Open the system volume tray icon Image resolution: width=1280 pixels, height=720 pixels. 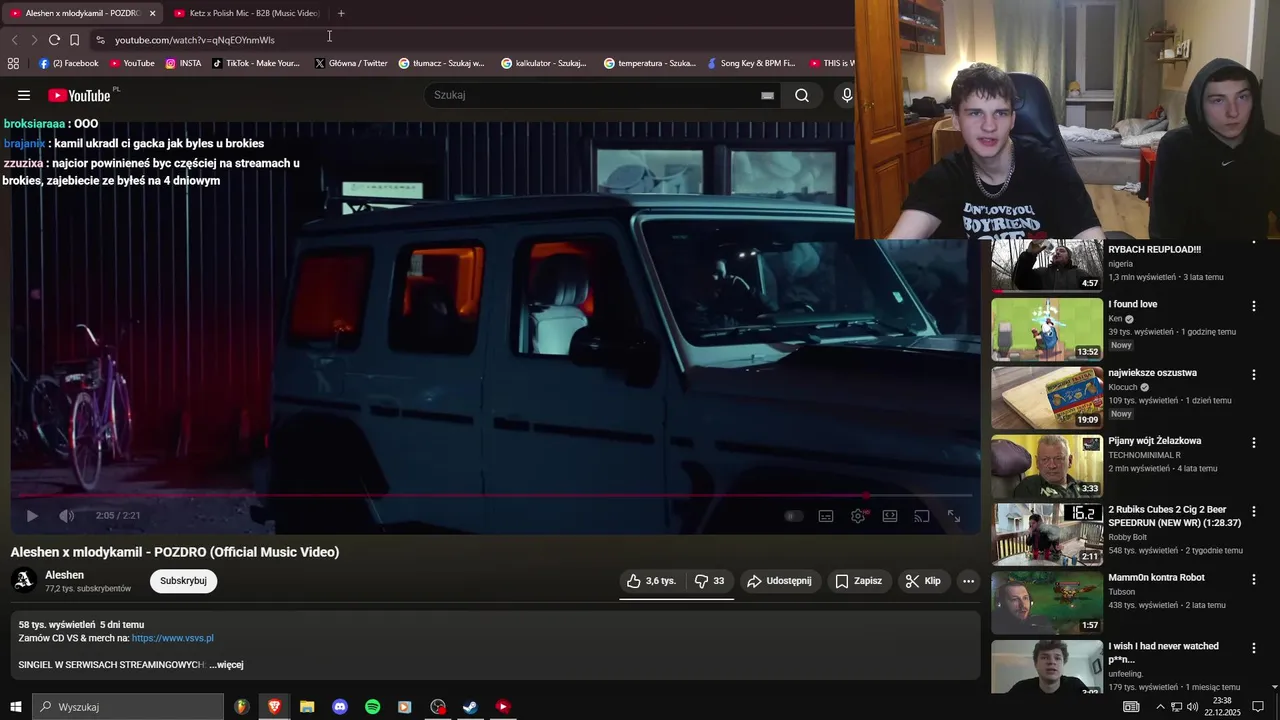pyautogui.click(x=1192, y=707)
